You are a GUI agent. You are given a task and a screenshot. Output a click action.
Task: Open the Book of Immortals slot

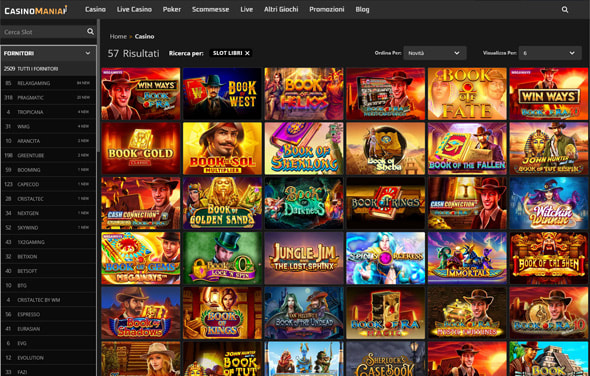467,258
